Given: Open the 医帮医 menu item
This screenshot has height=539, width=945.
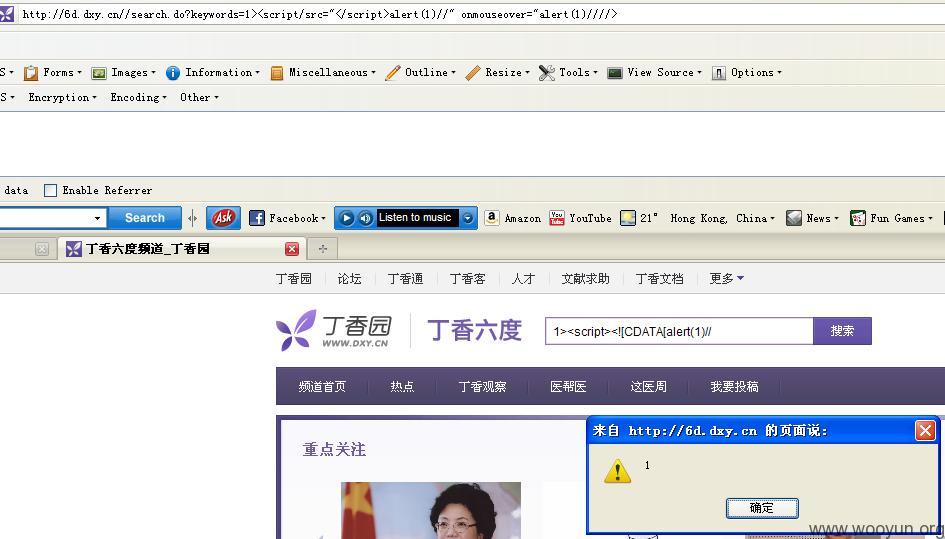Looking at the screenshot, I should click(568, 386).
